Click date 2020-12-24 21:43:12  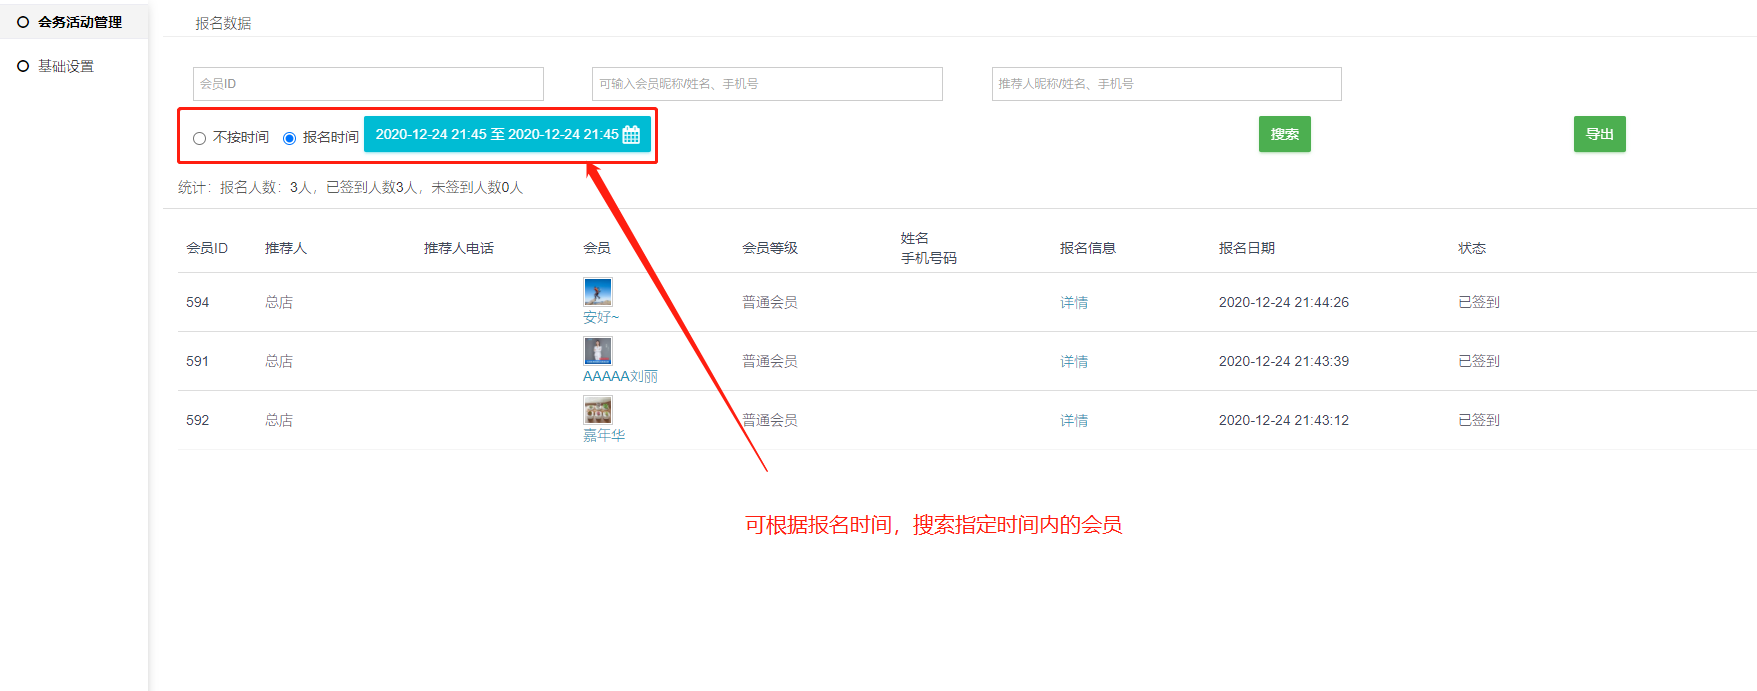tap(1284, 420)
